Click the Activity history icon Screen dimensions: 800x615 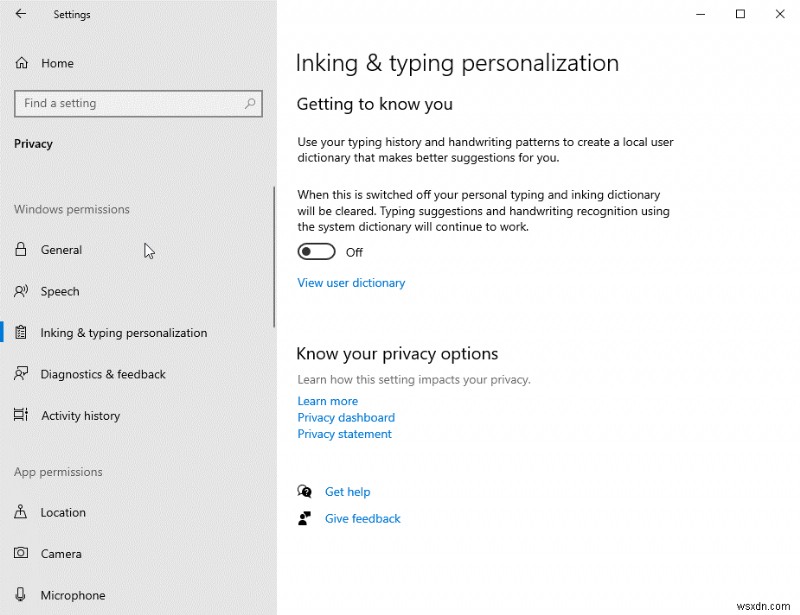point(22,415)
